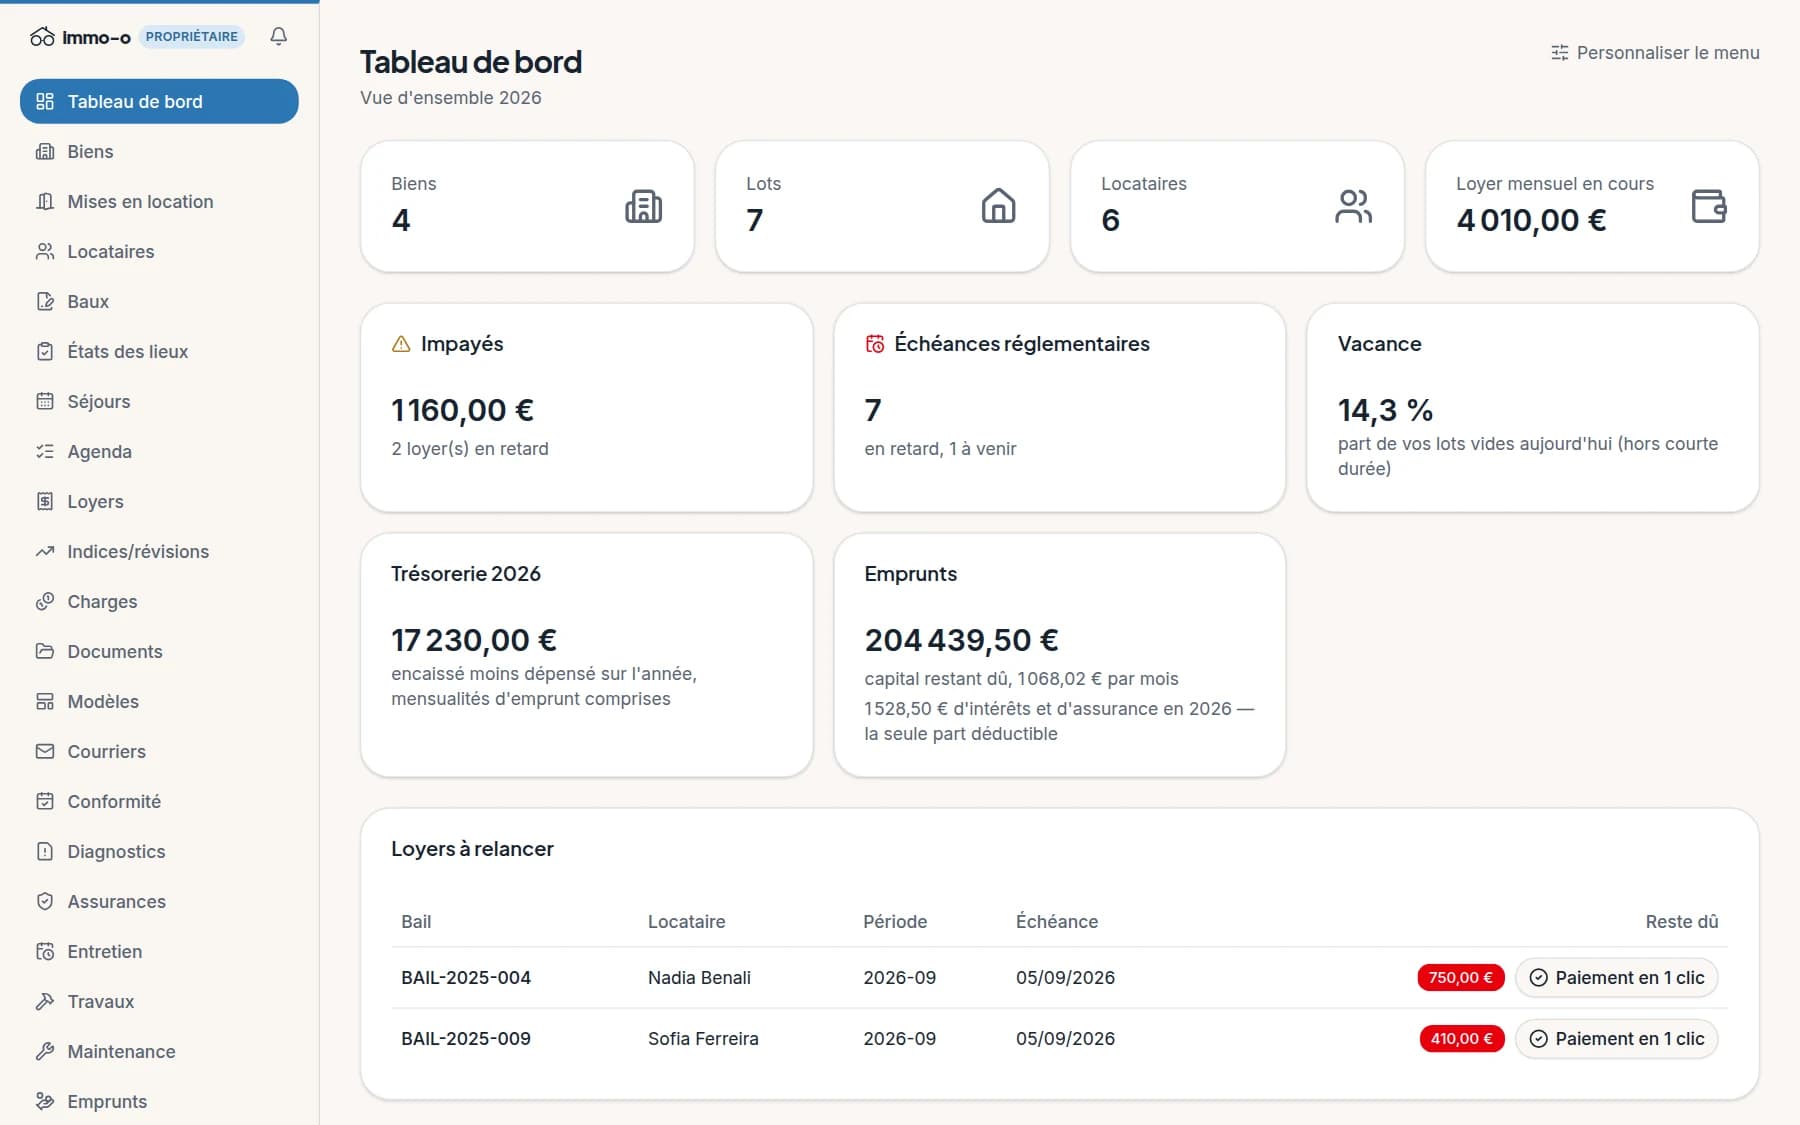Click the sliders icon next to Personnaliser le menu

pos(1559,53)
